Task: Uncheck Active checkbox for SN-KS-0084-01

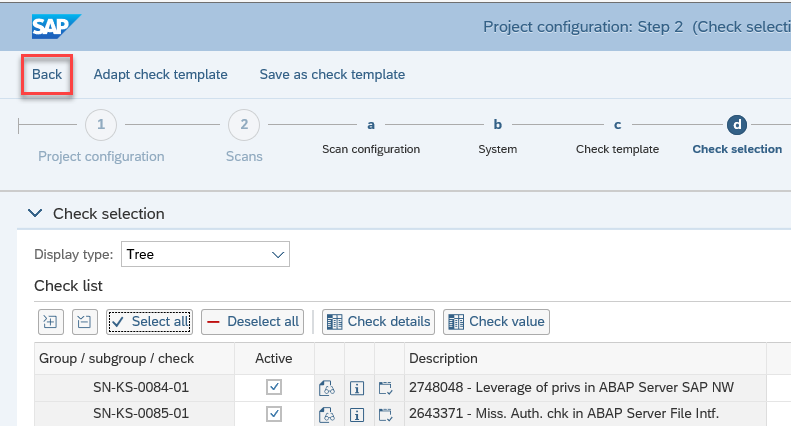Action: click(x=274, y=387)
